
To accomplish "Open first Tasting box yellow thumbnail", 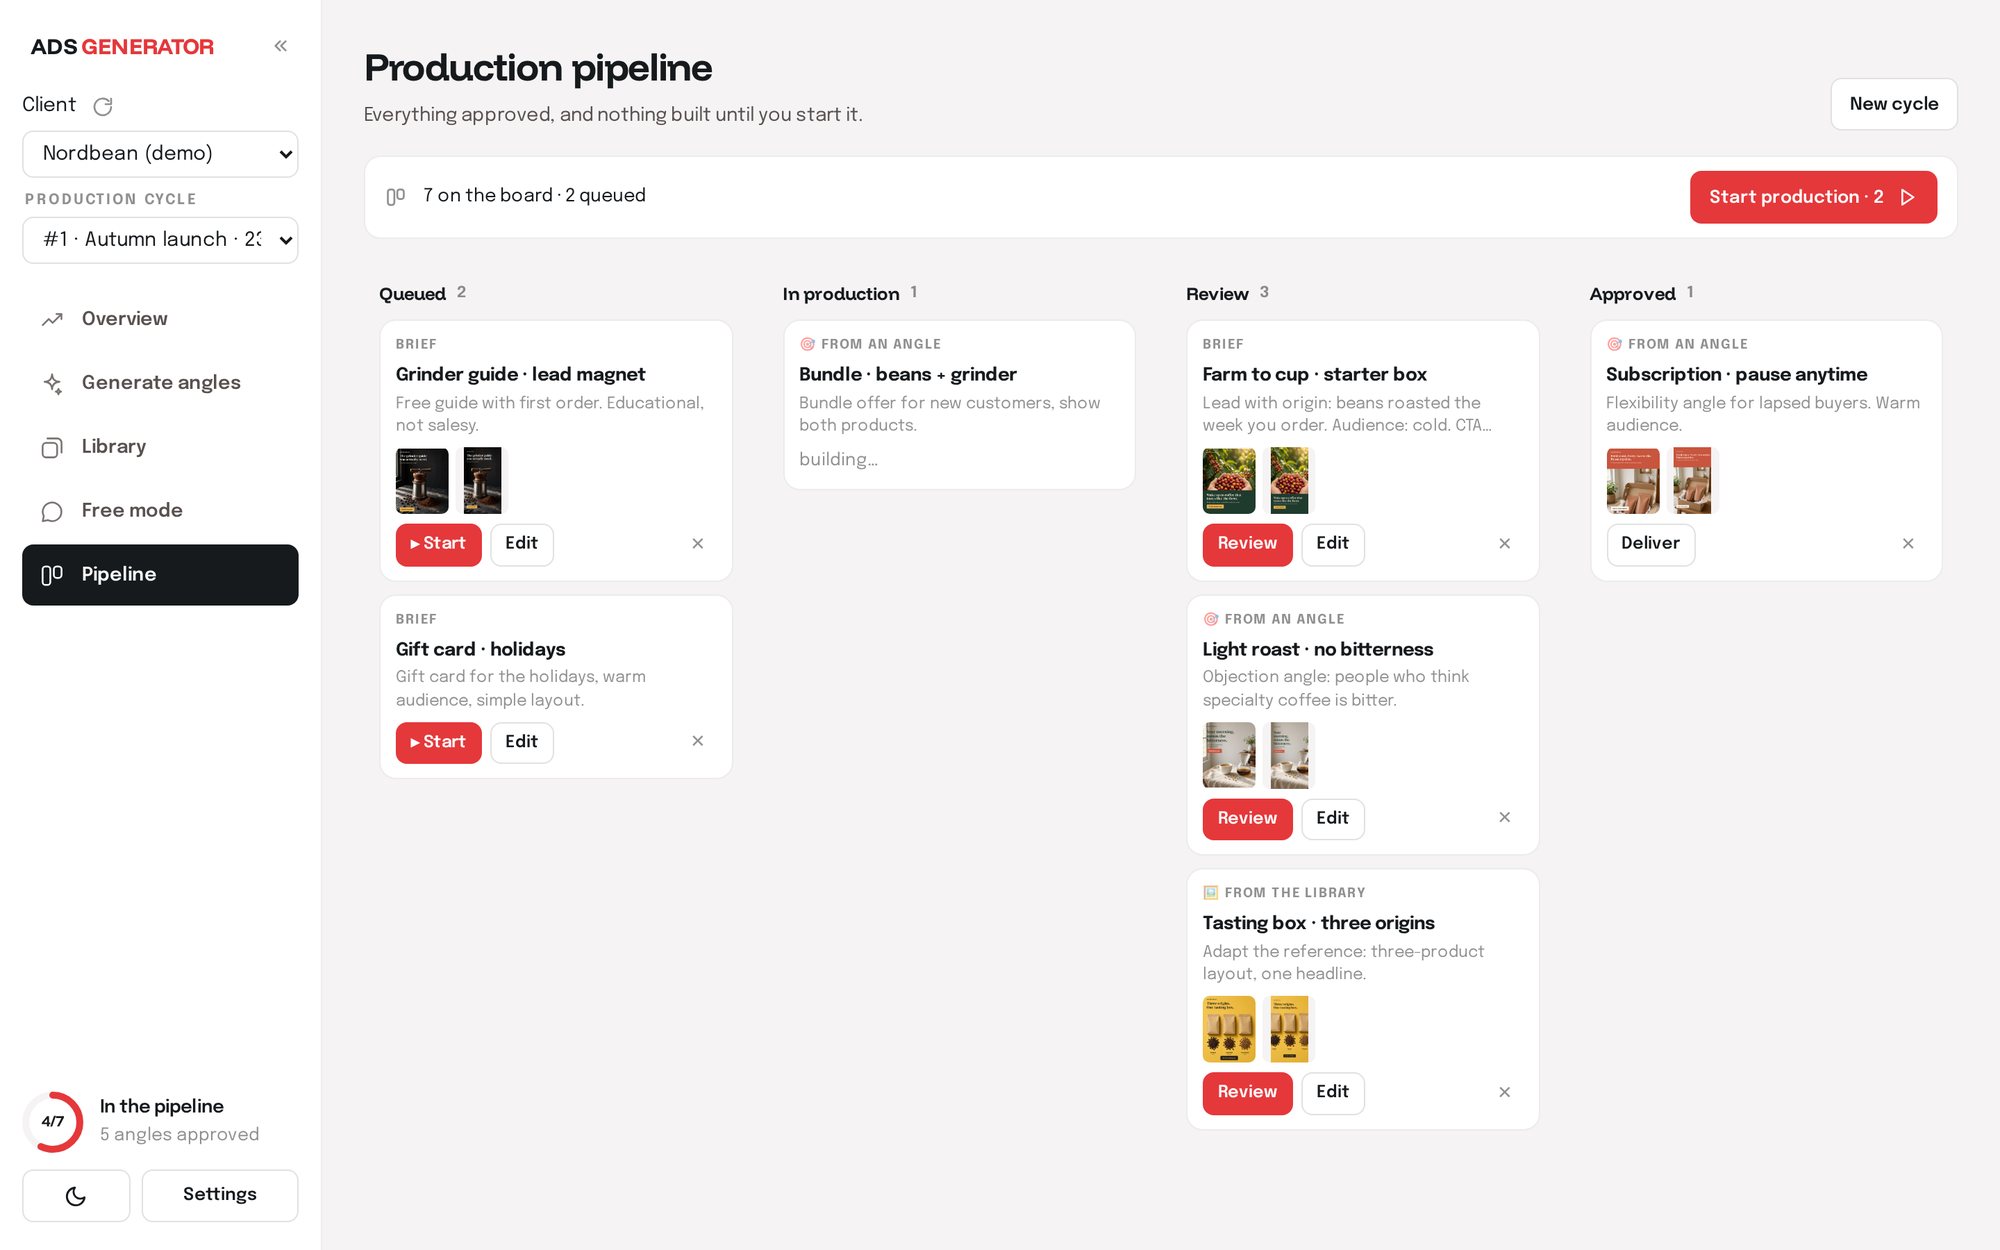I will (1229, 1029).
